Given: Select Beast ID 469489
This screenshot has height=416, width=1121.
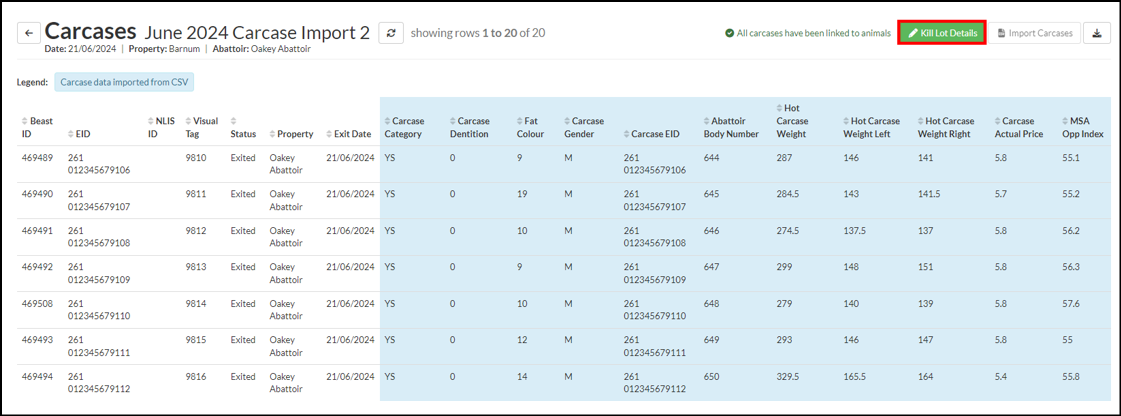Looking at the screenshot, I should [37, 157].
